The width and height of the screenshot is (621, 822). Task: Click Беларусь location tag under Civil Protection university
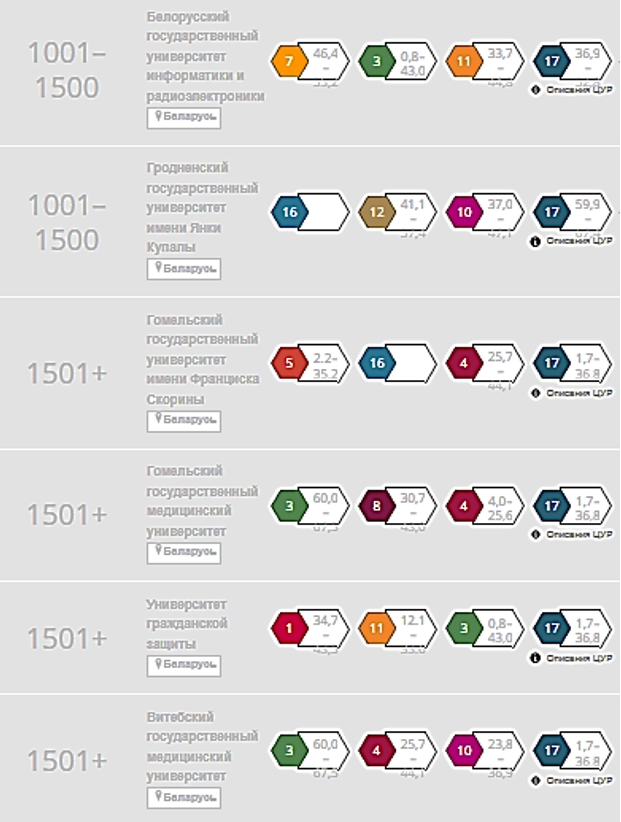[184, 664]
